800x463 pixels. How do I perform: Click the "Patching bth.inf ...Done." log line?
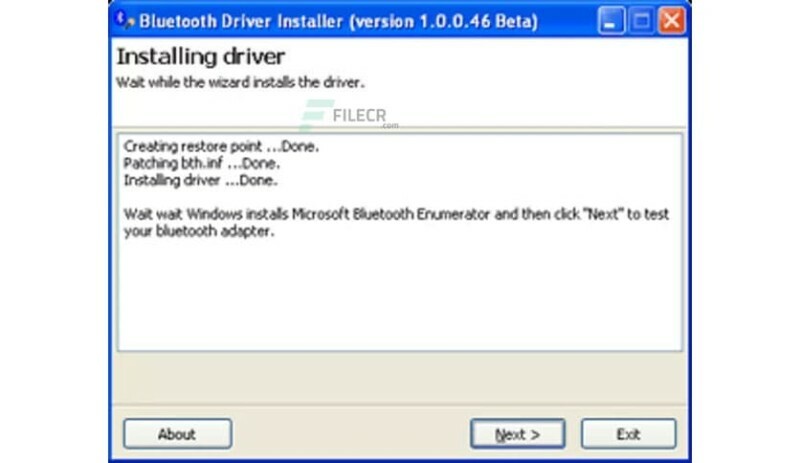coord(202,163)
